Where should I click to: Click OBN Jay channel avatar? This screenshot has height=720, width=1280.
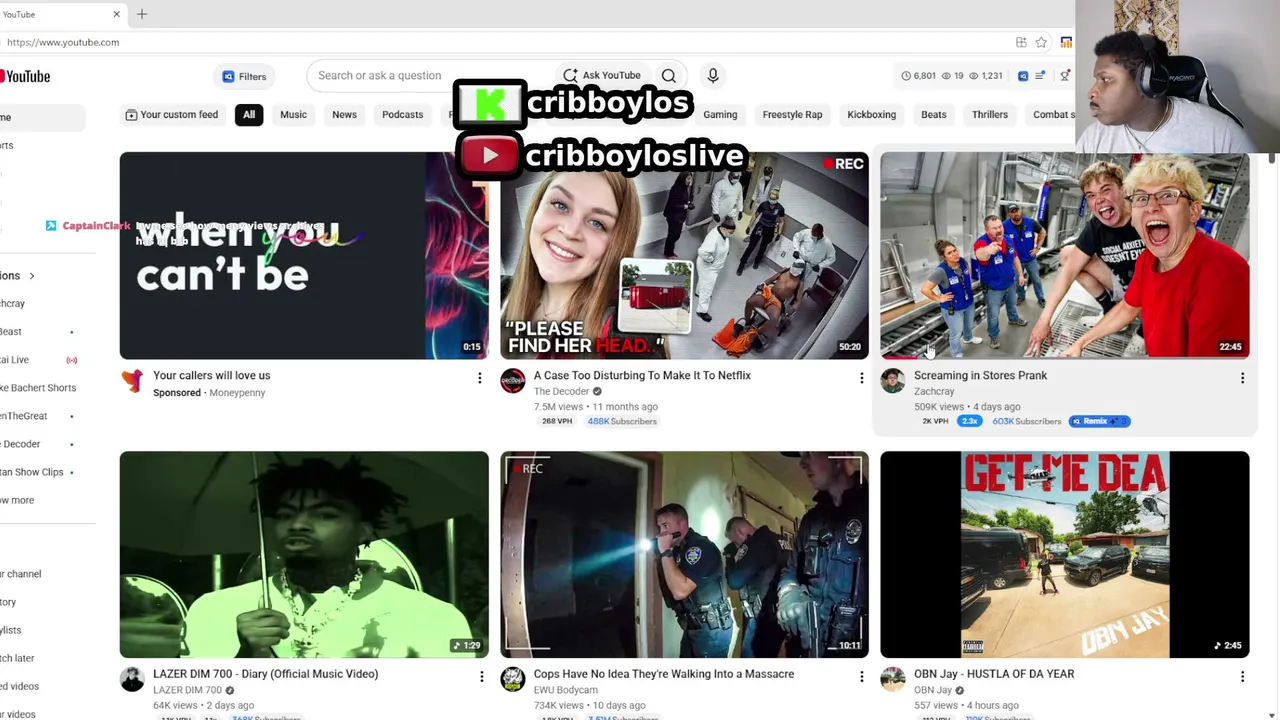click(893, 680)
